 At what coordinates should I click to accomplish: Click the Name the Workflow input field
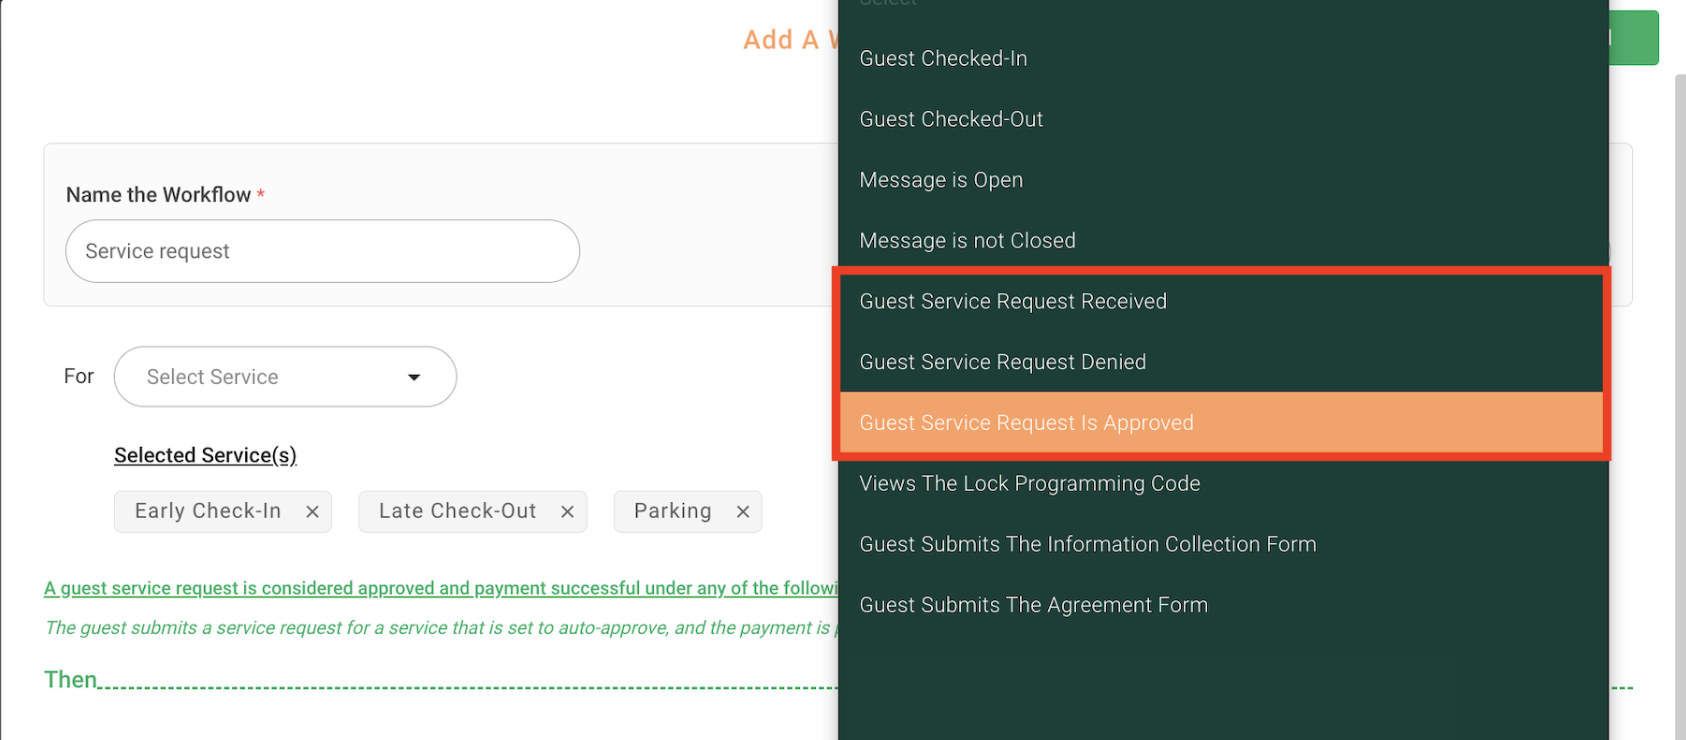(322, 251)
